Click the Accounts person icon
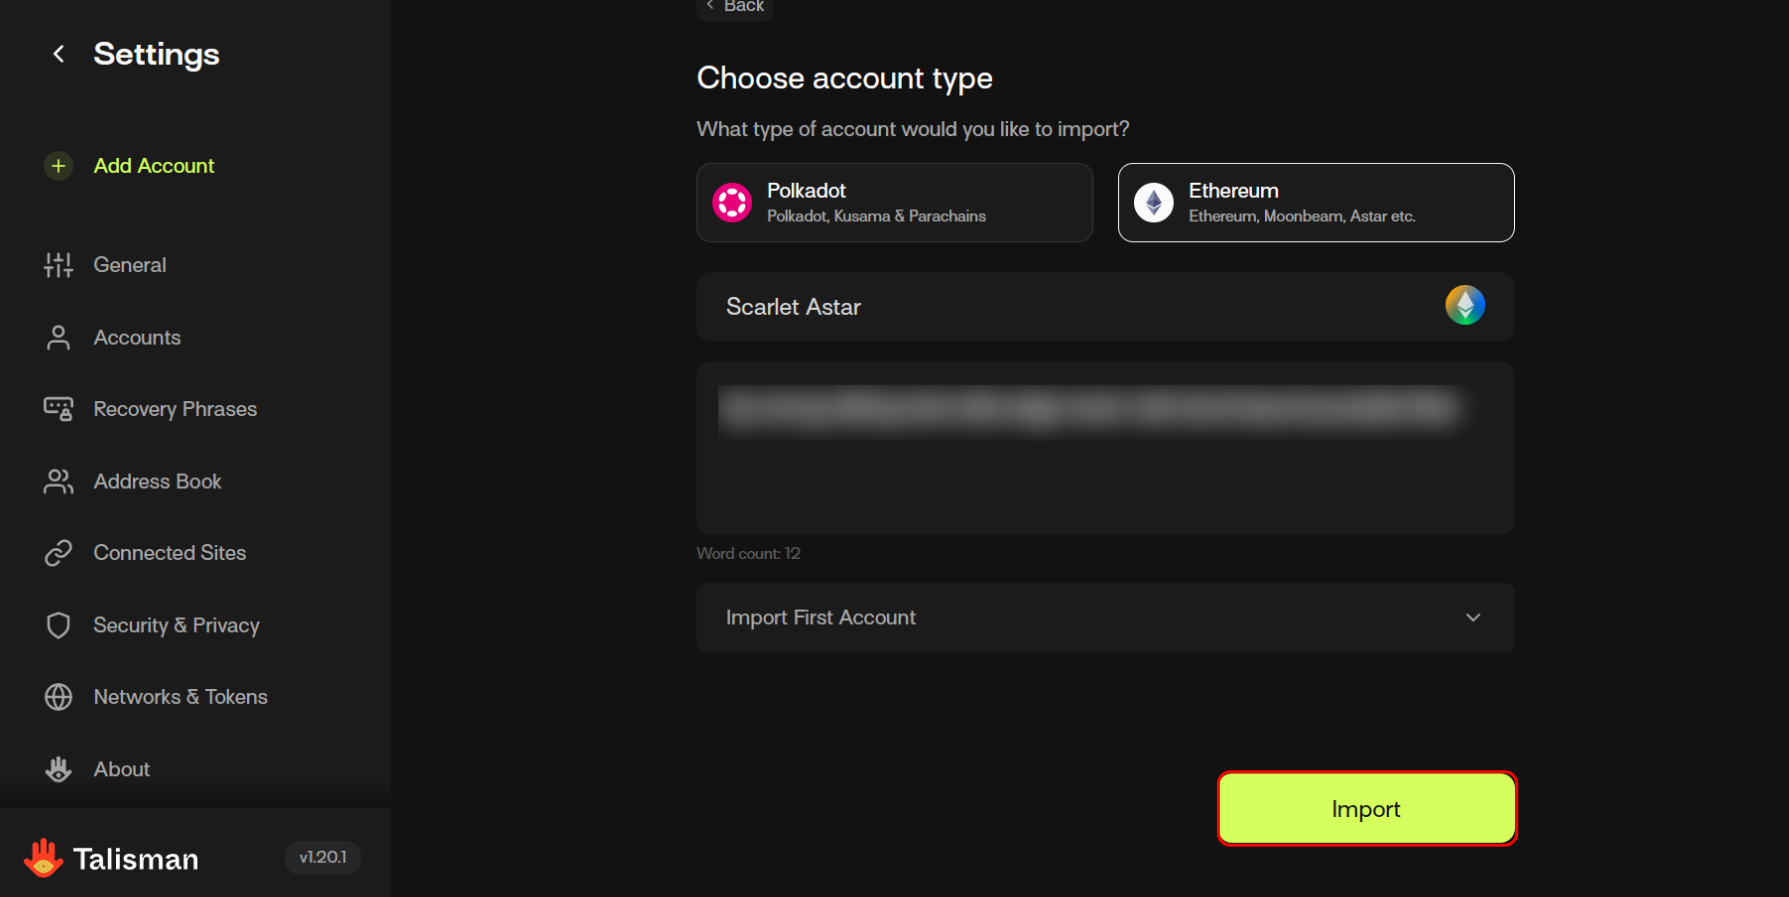 [x=58, y=338]
